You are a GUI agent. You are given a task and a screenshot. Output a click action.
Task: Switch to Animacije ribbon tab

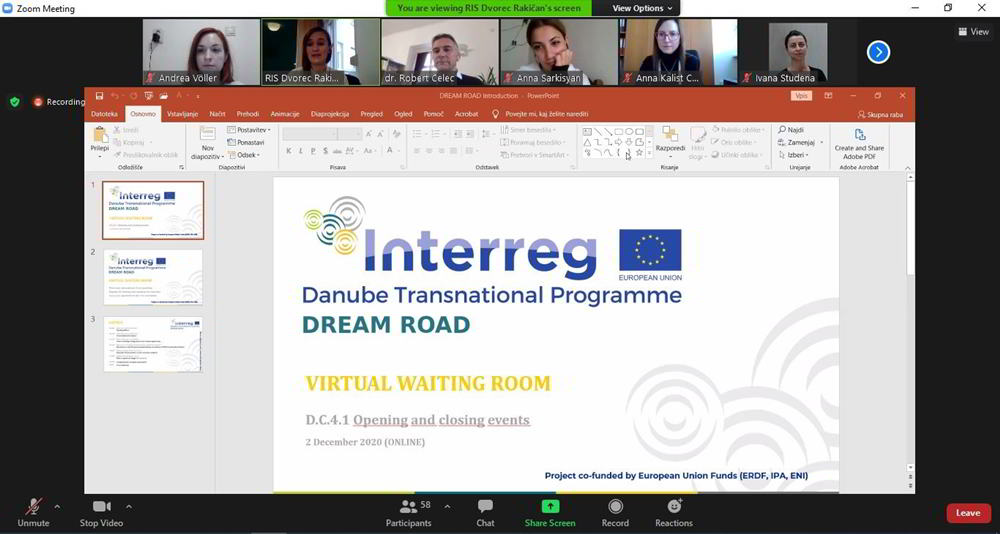click(284, 114)
